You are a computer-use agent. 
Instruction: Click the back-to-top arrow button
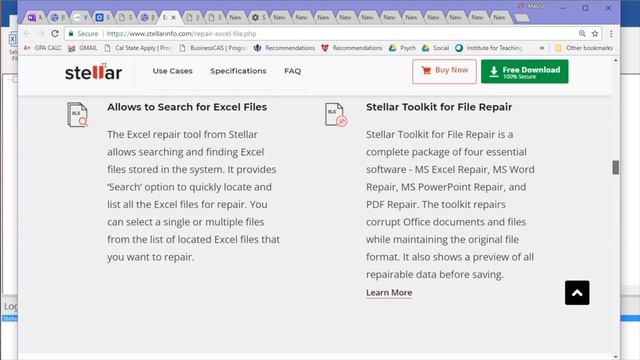click(x=577, y=293)
